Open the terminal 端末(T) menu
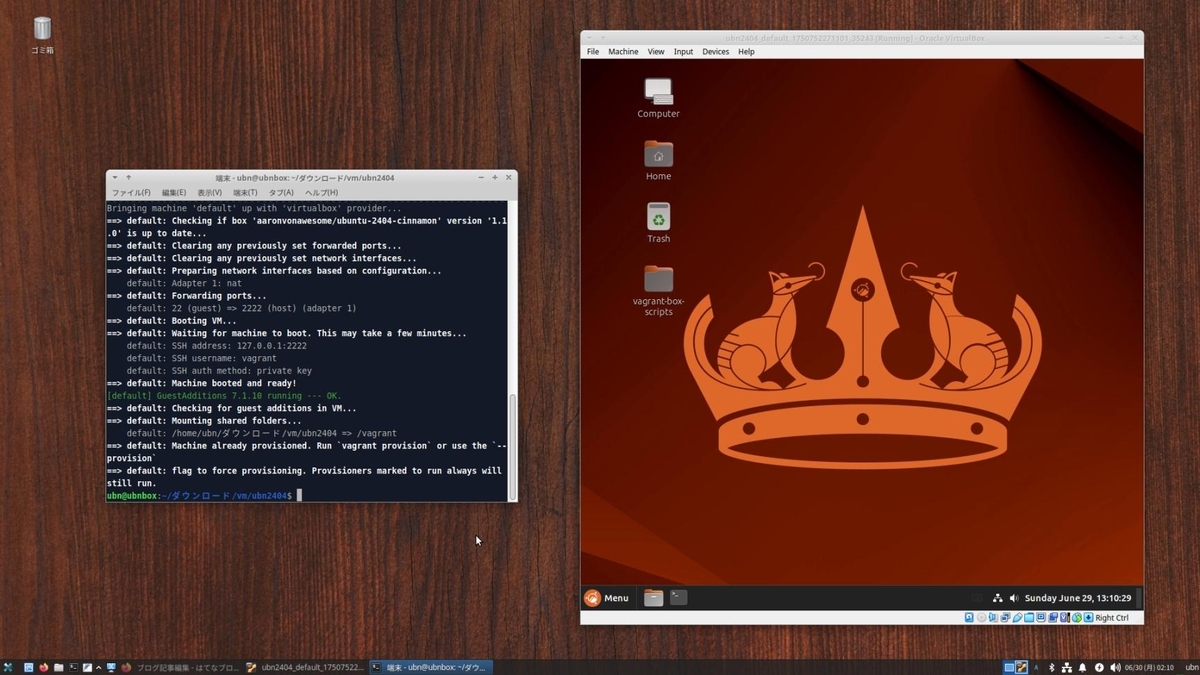Image resolution: width=1200 pixels, height=675 pixels. [245, 193]
